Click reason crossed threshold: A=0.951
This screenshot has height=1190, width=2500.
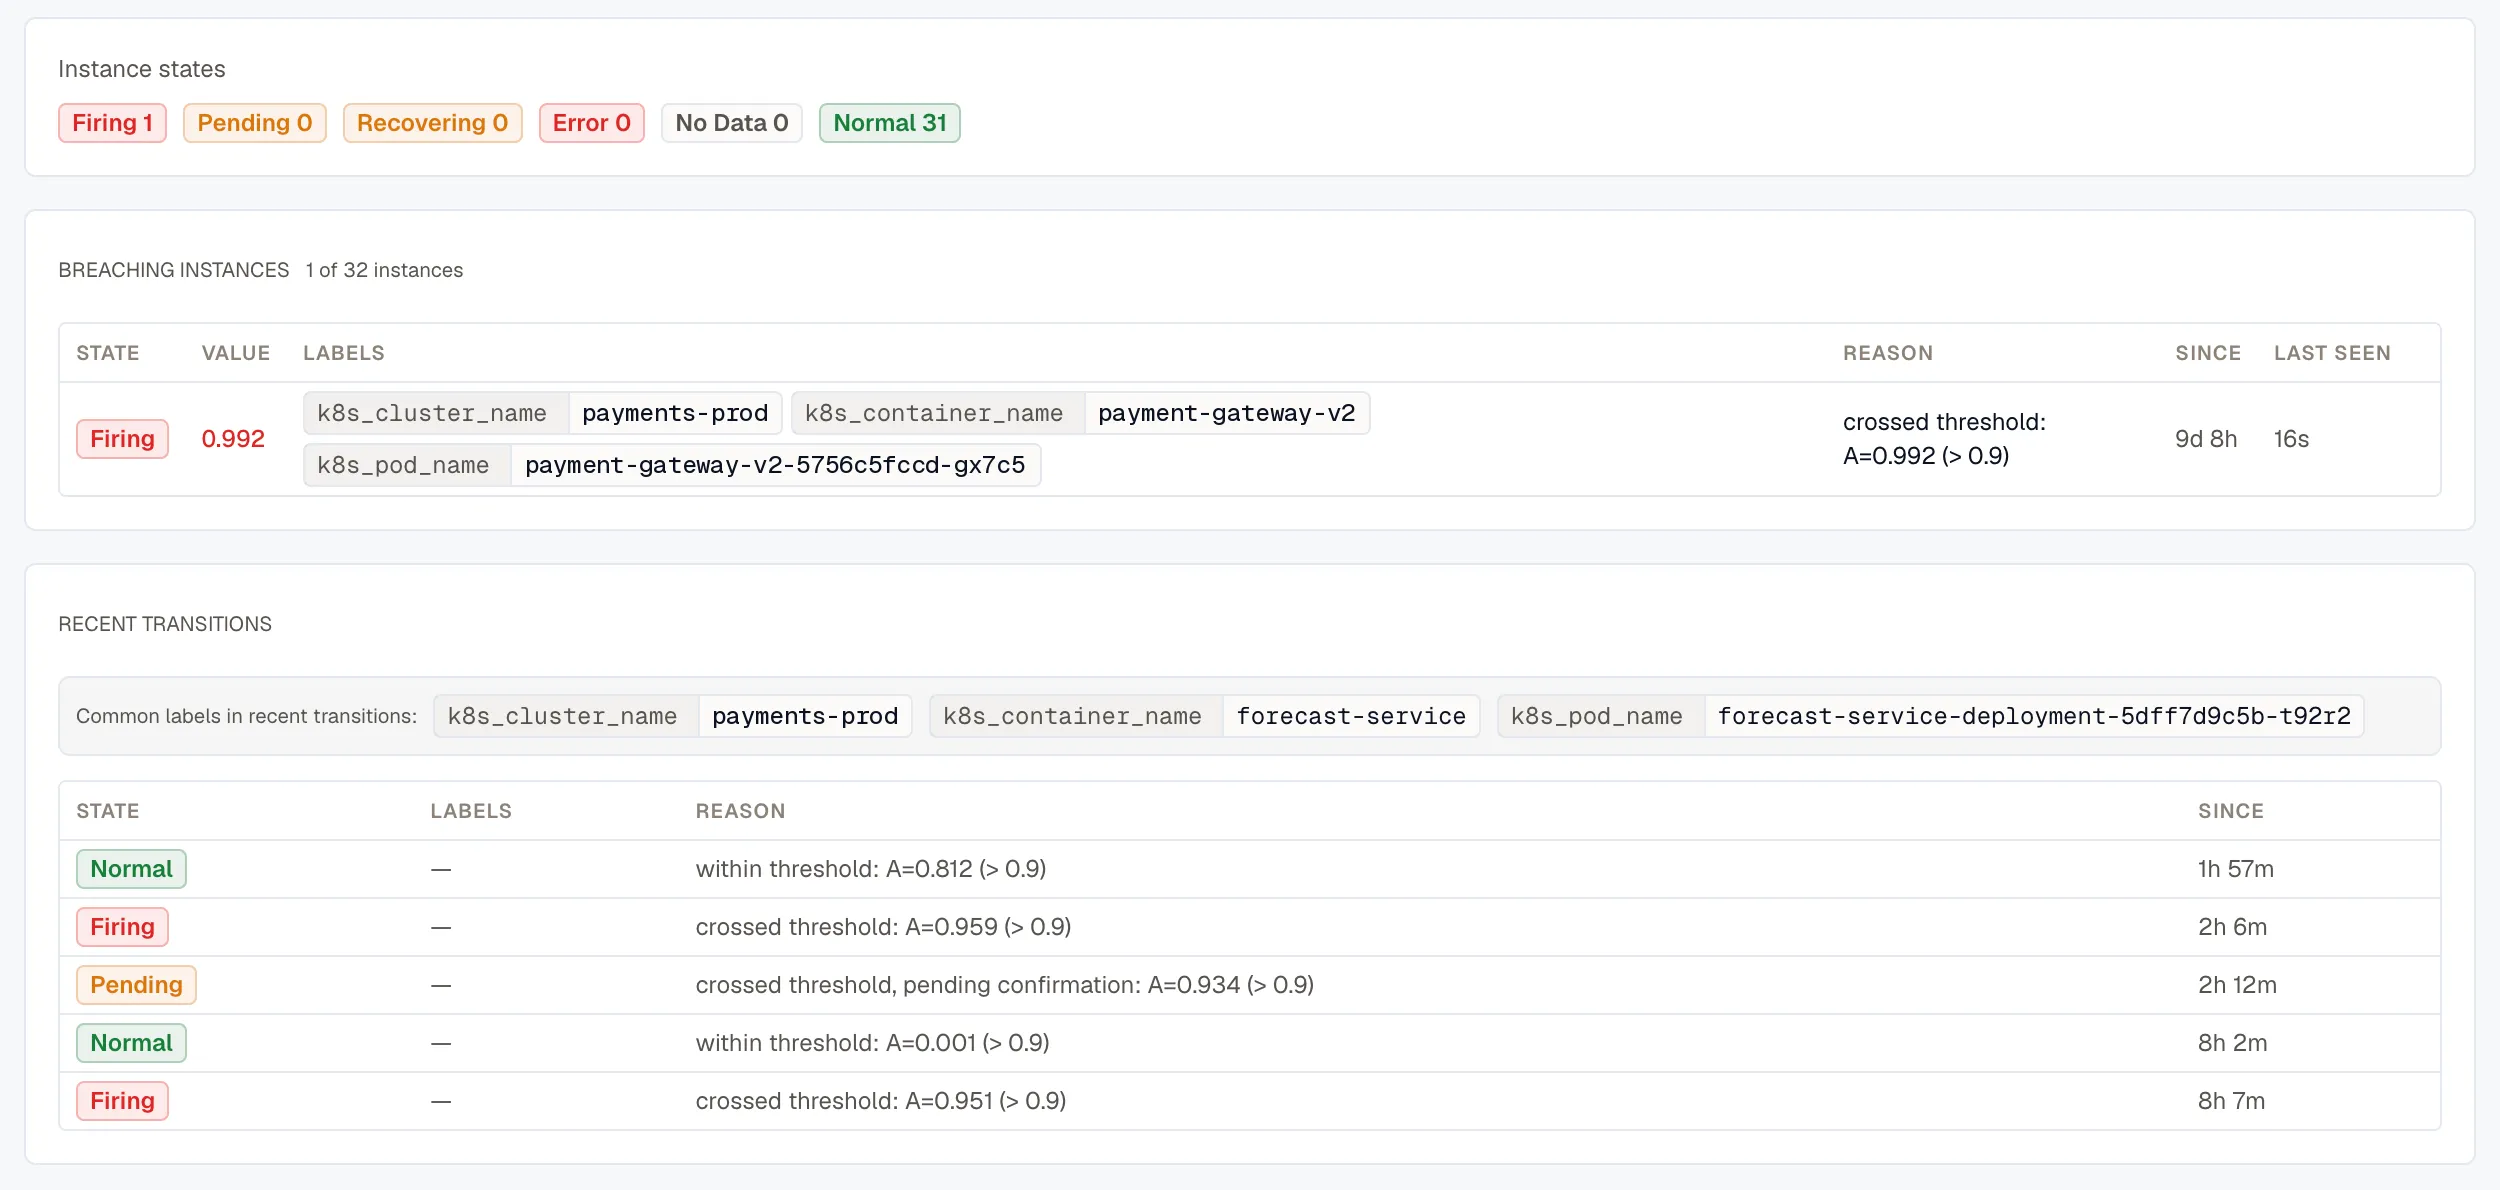tap(881, 1101)
